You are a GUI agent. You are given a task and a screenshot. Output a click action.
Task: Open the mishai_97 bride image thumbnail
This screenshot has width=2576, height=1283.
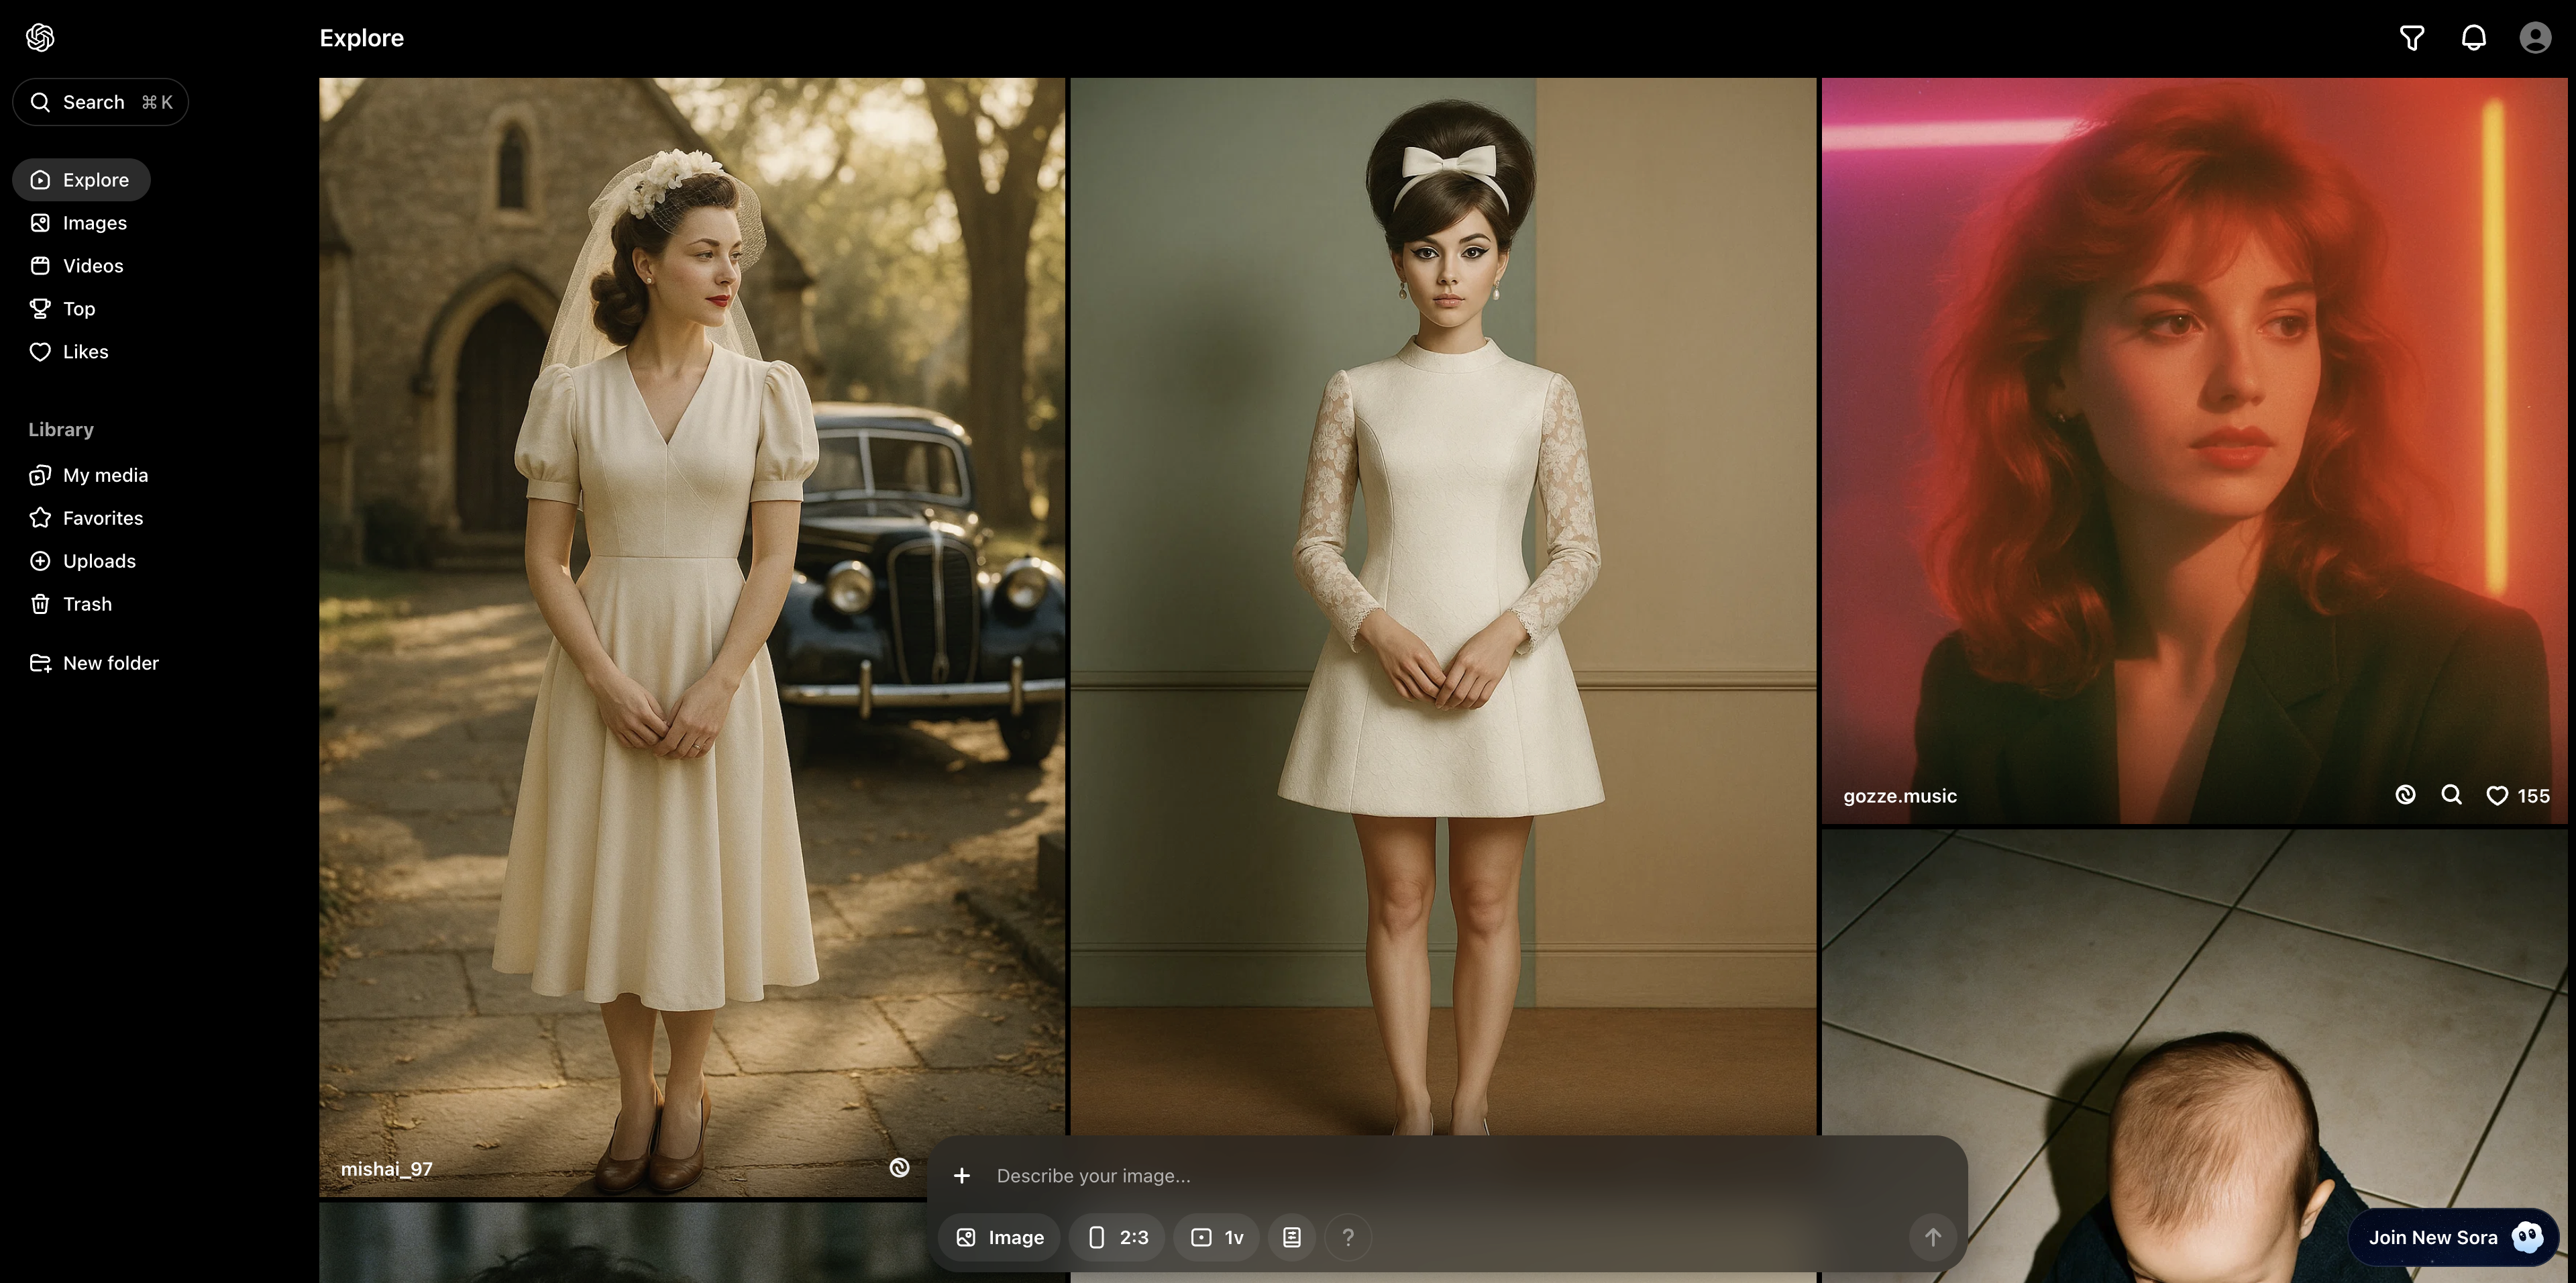pos(690,600)
